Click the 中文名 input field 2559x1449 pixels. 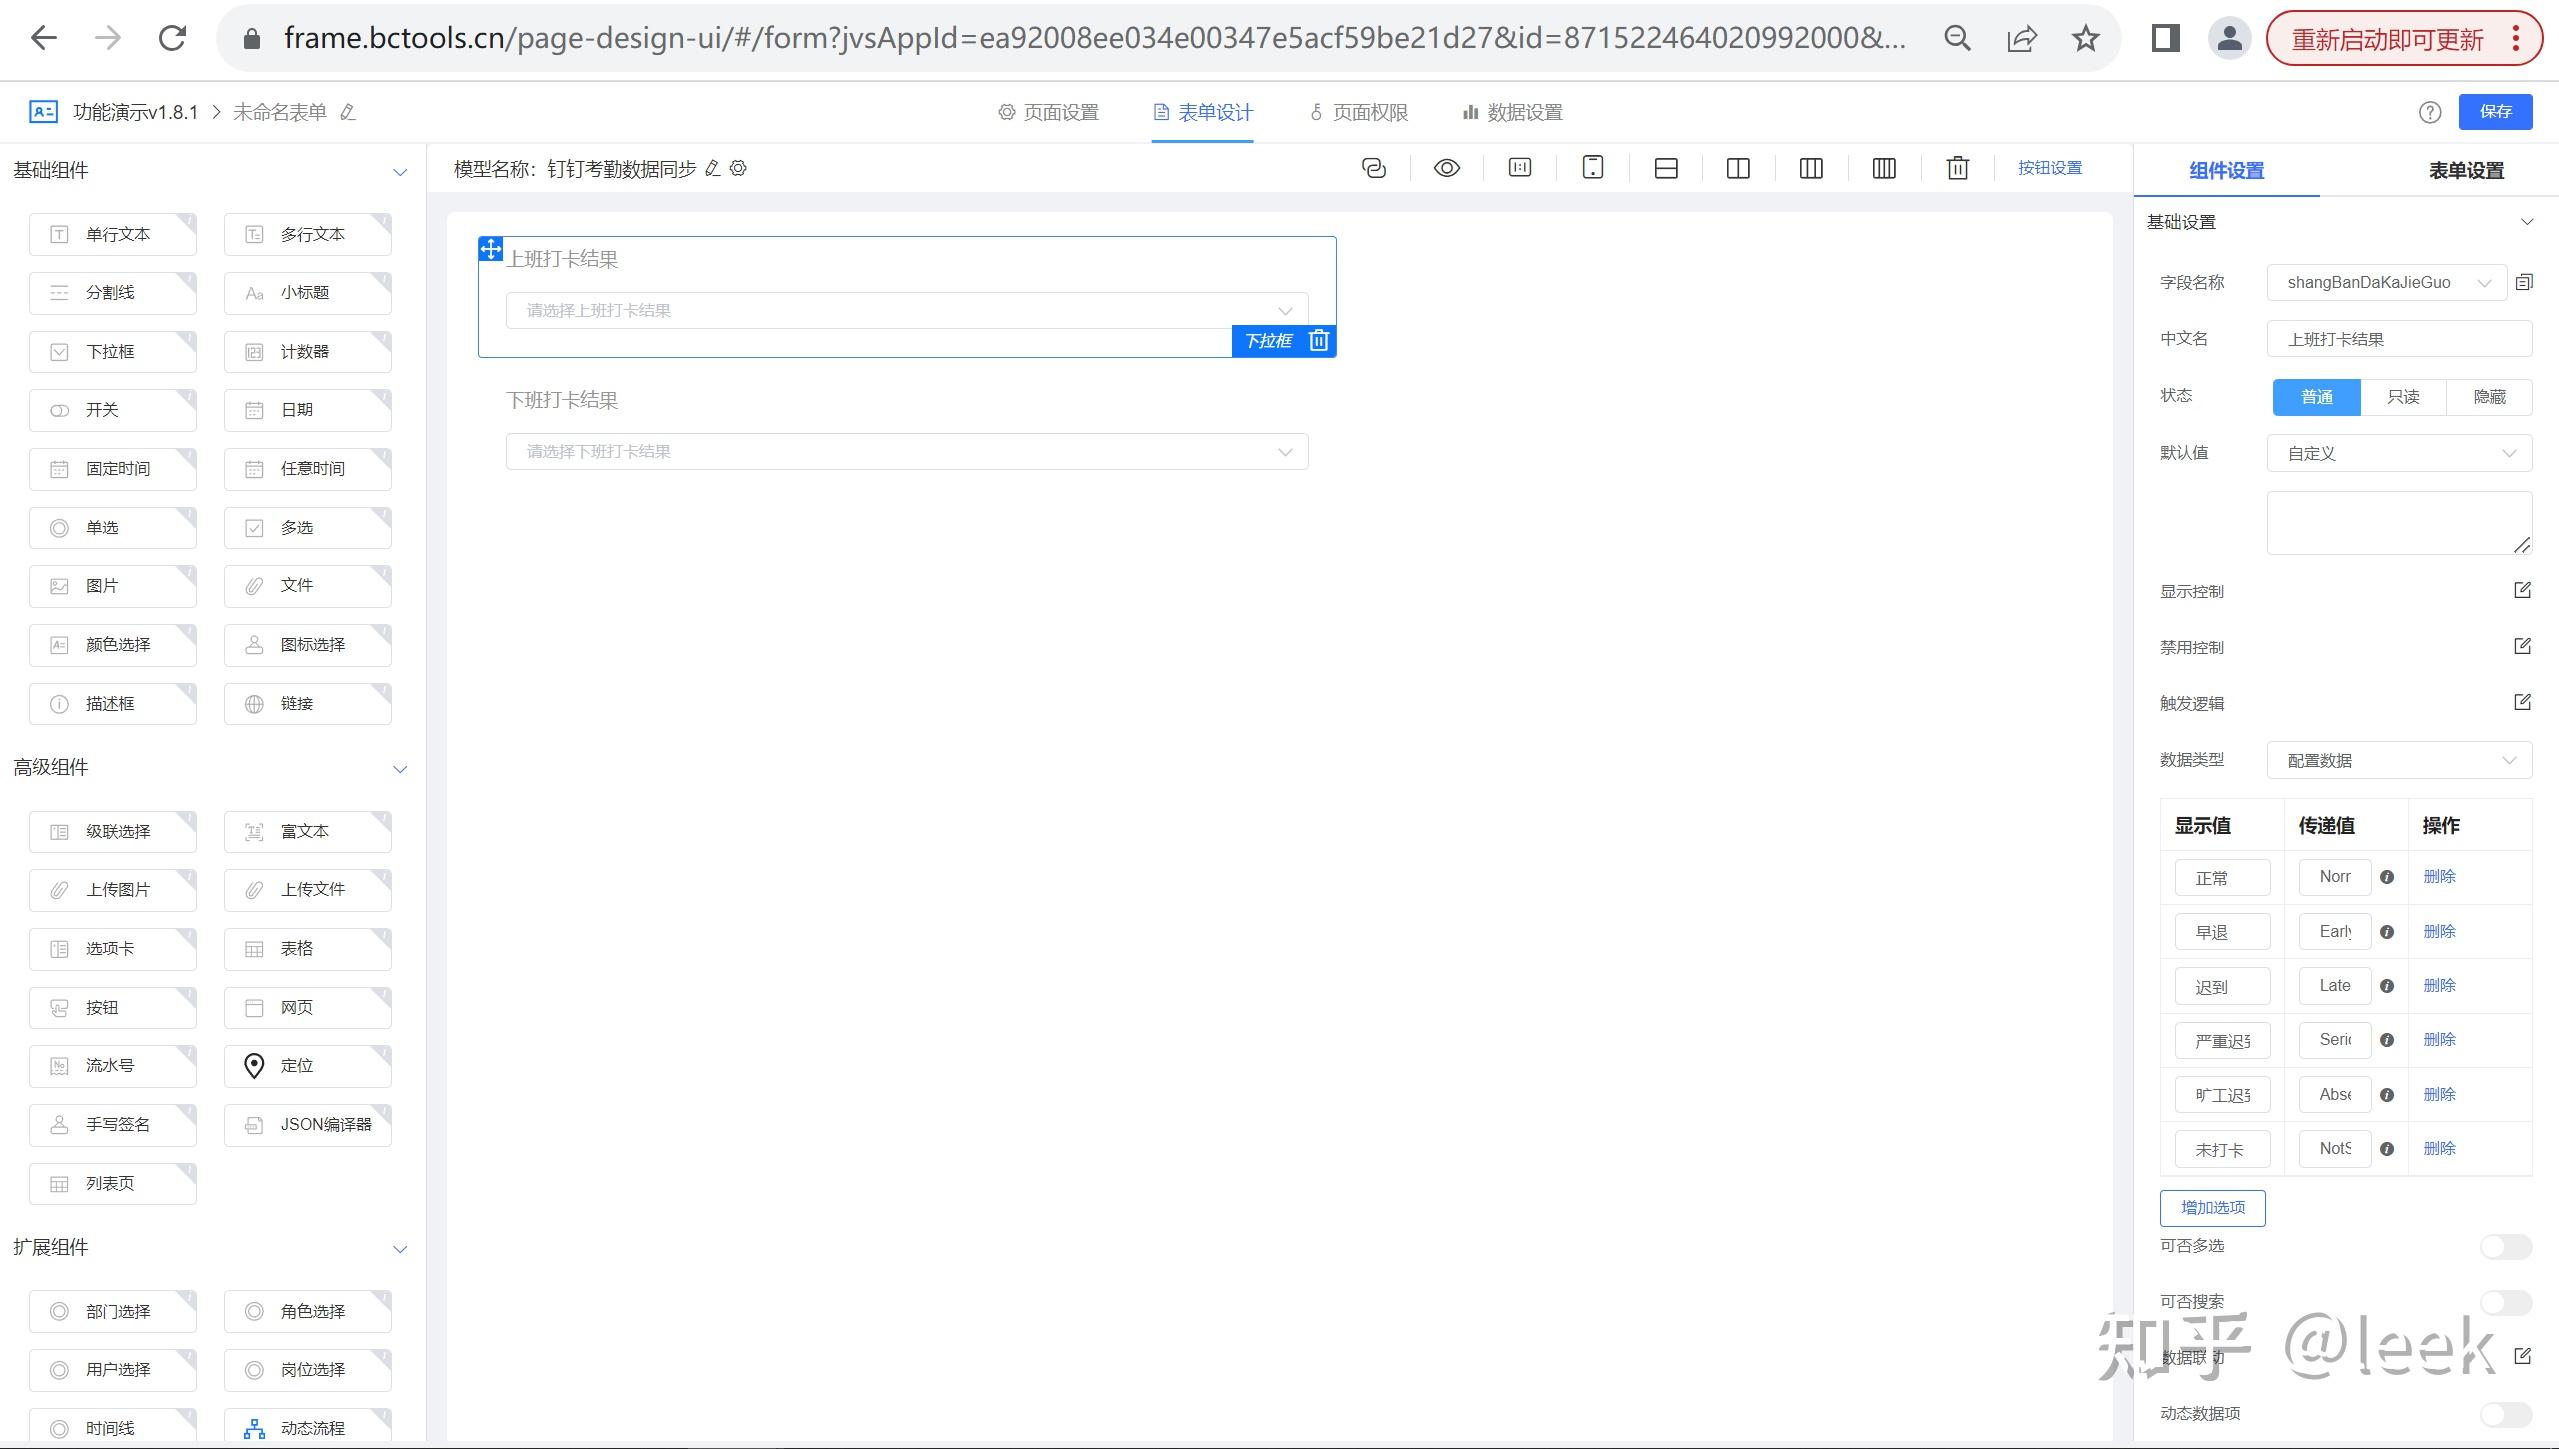click(2398, 339)
